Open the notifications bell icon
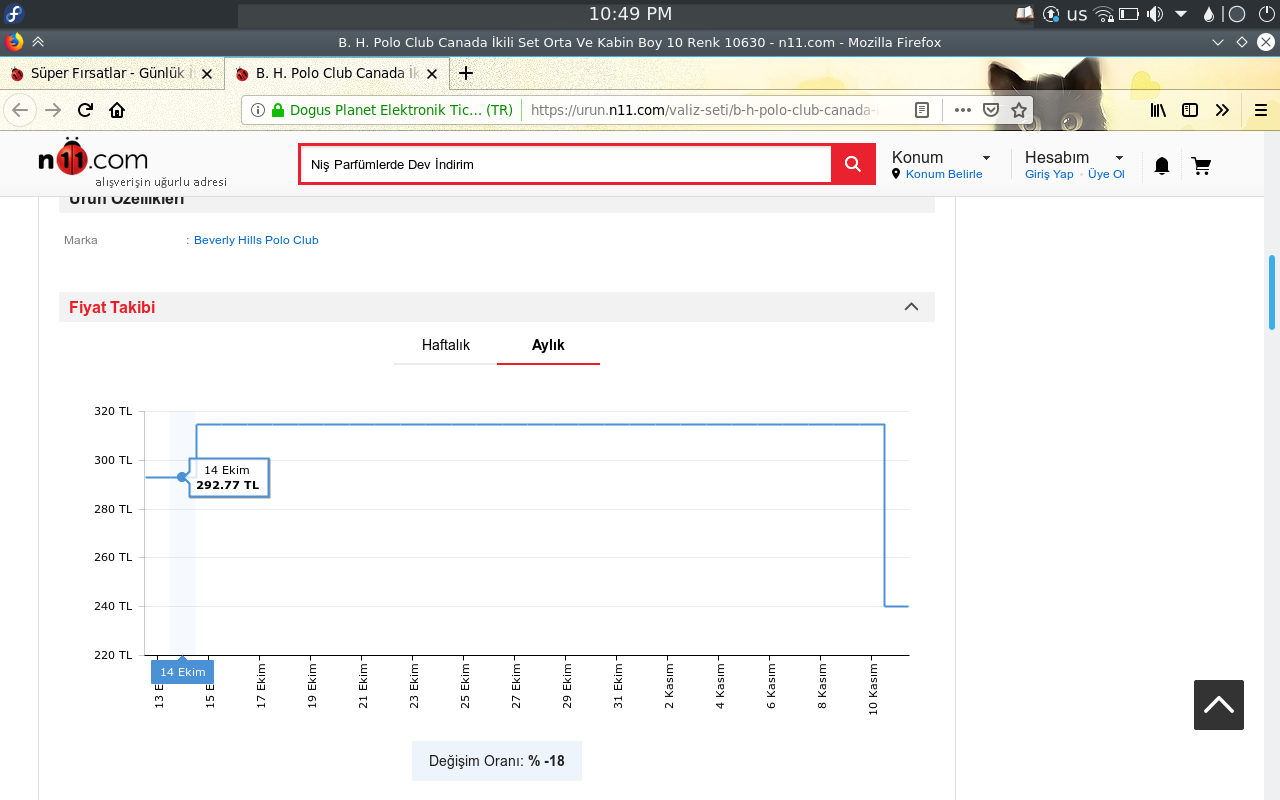The image size is (1280, 800). click(1161, 166)
